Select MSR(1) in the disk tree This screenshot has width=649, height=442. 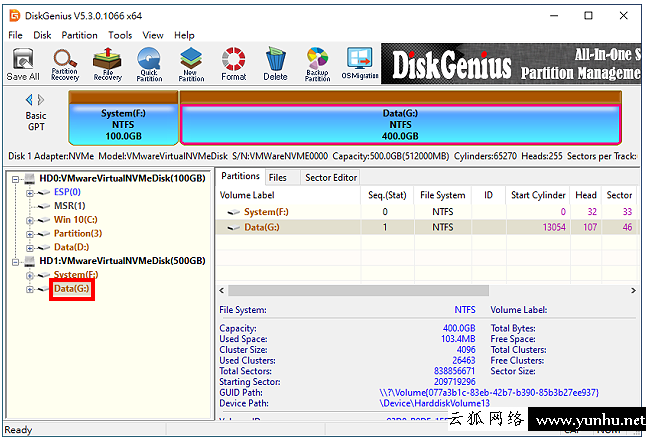[70, 206]
